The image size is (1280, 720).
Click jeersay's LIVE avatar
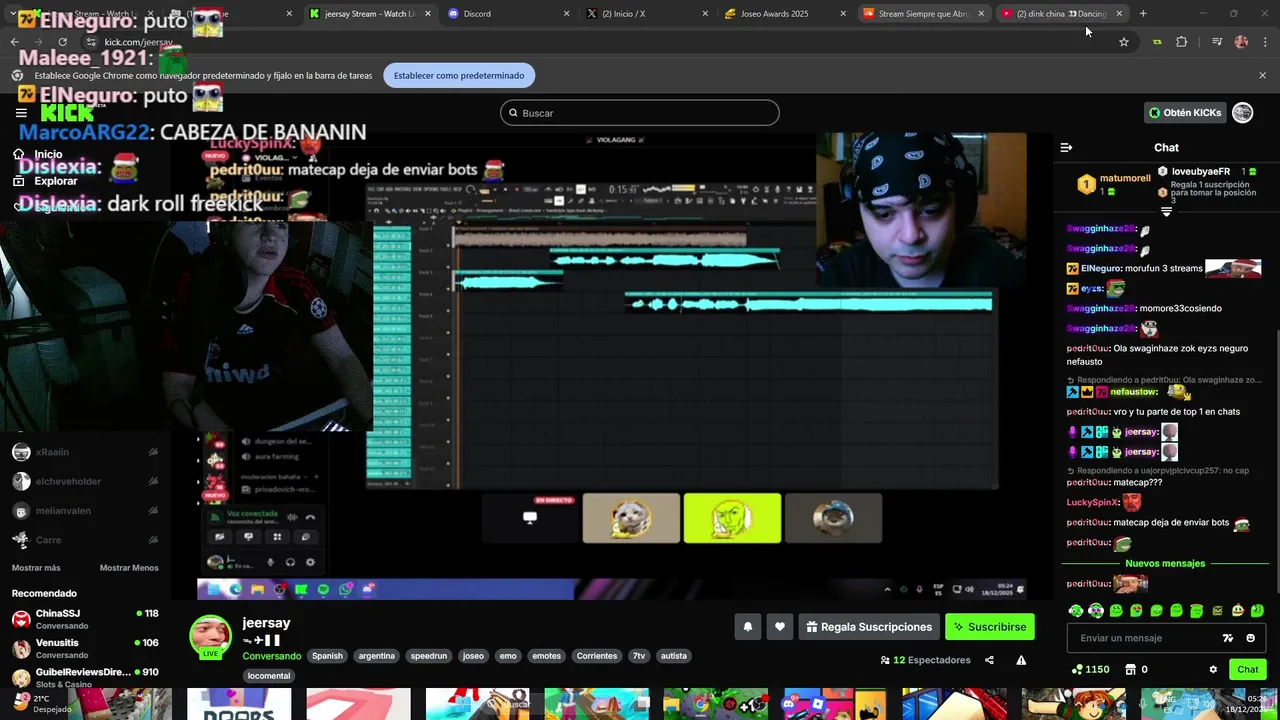pos(210,637)
